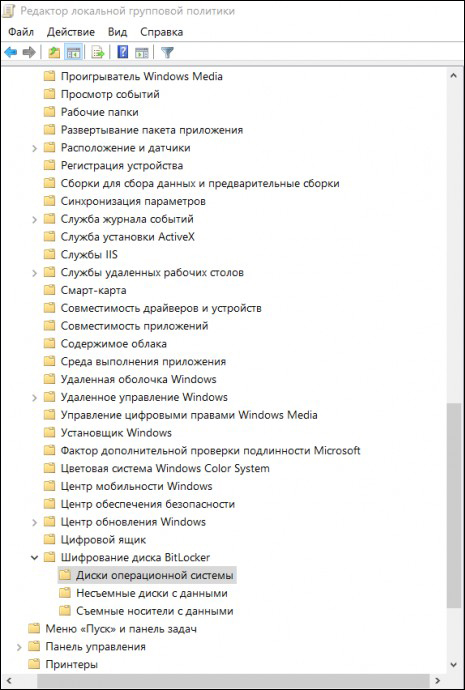Click the horizontal scrollbar right arrow
Screen dimensions: 465x690
pos(437,681)
